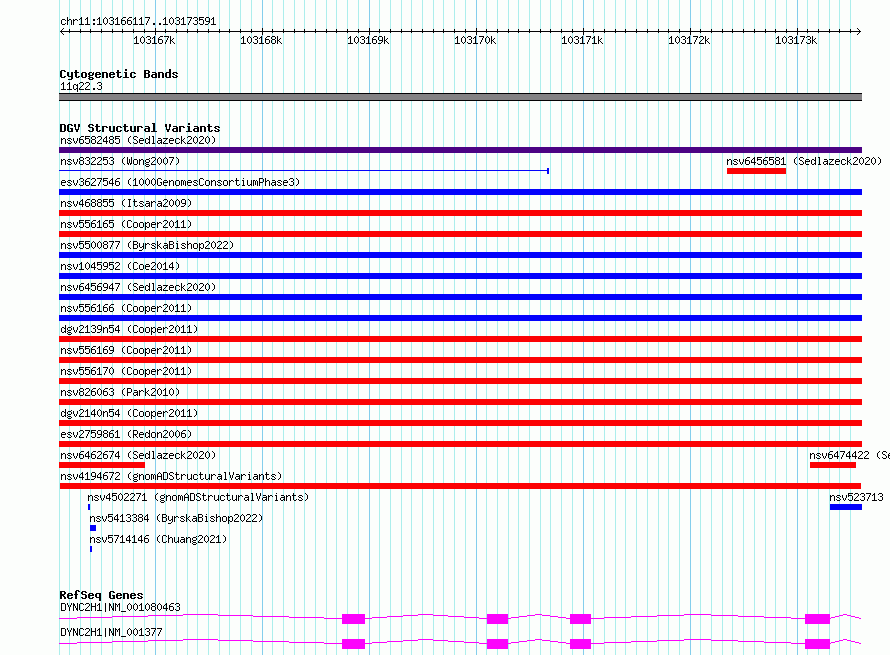Select first exon of DYNC2H1|NM_001080463
The width and height of the screenshot is (890, 655).
353,619
